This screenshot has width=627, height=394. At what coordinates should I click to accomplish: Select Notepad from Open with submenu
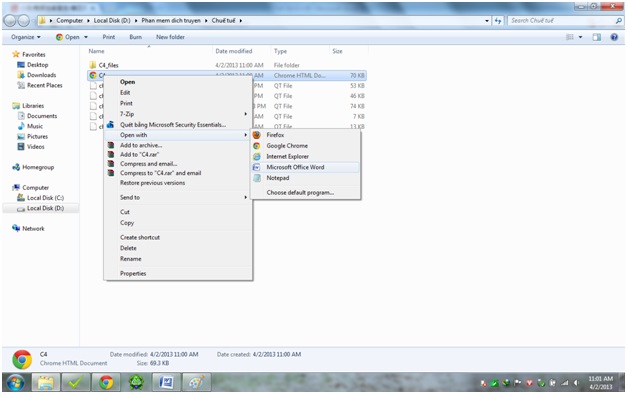click(305, 178)
